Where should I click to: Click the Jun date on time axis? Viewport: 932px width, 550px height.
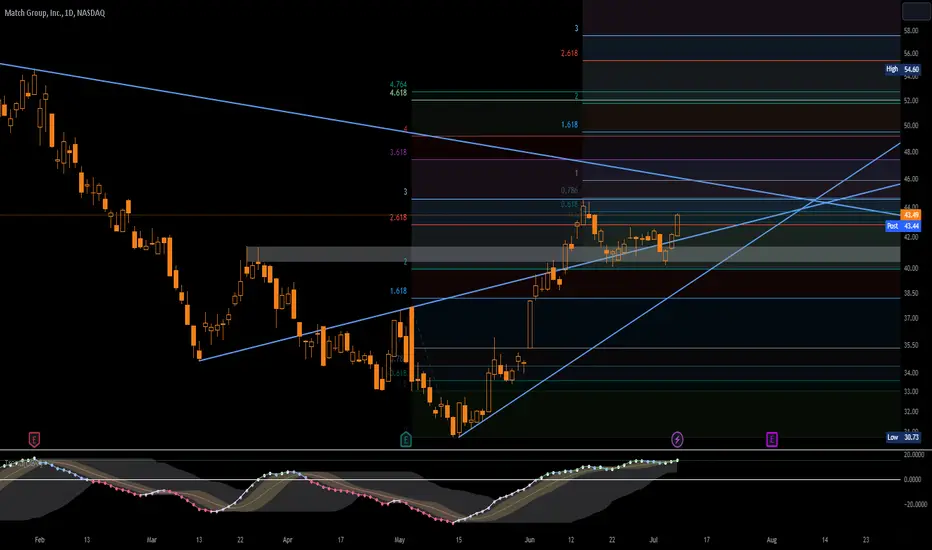click(530, 540)
